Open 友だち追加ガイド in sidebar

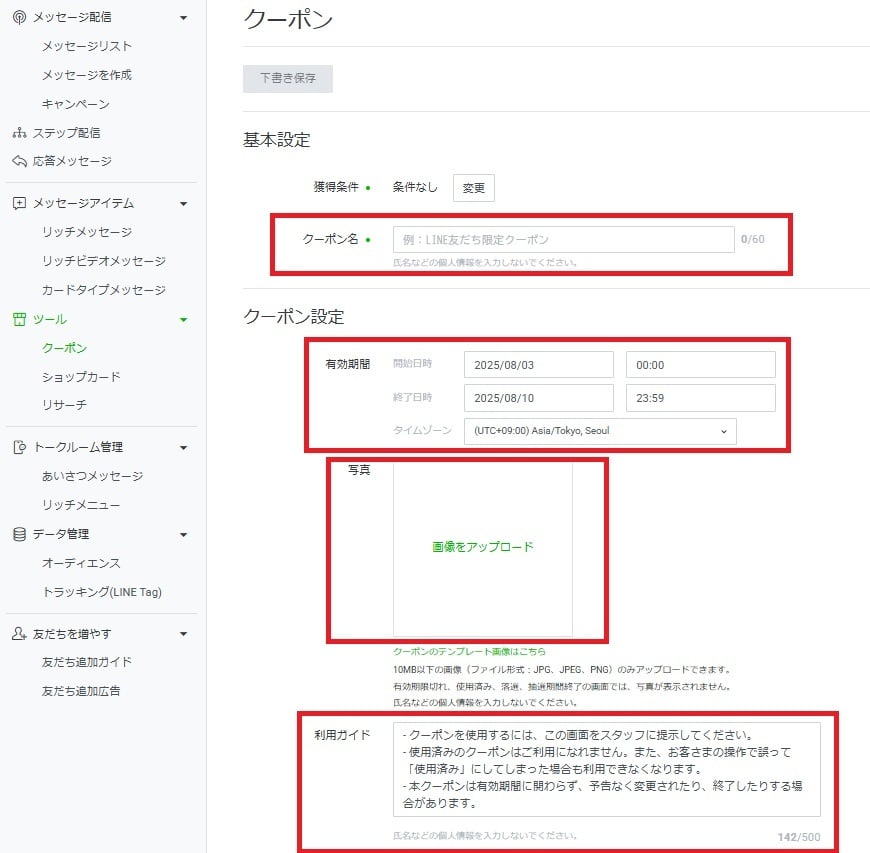tap(87, 662)
